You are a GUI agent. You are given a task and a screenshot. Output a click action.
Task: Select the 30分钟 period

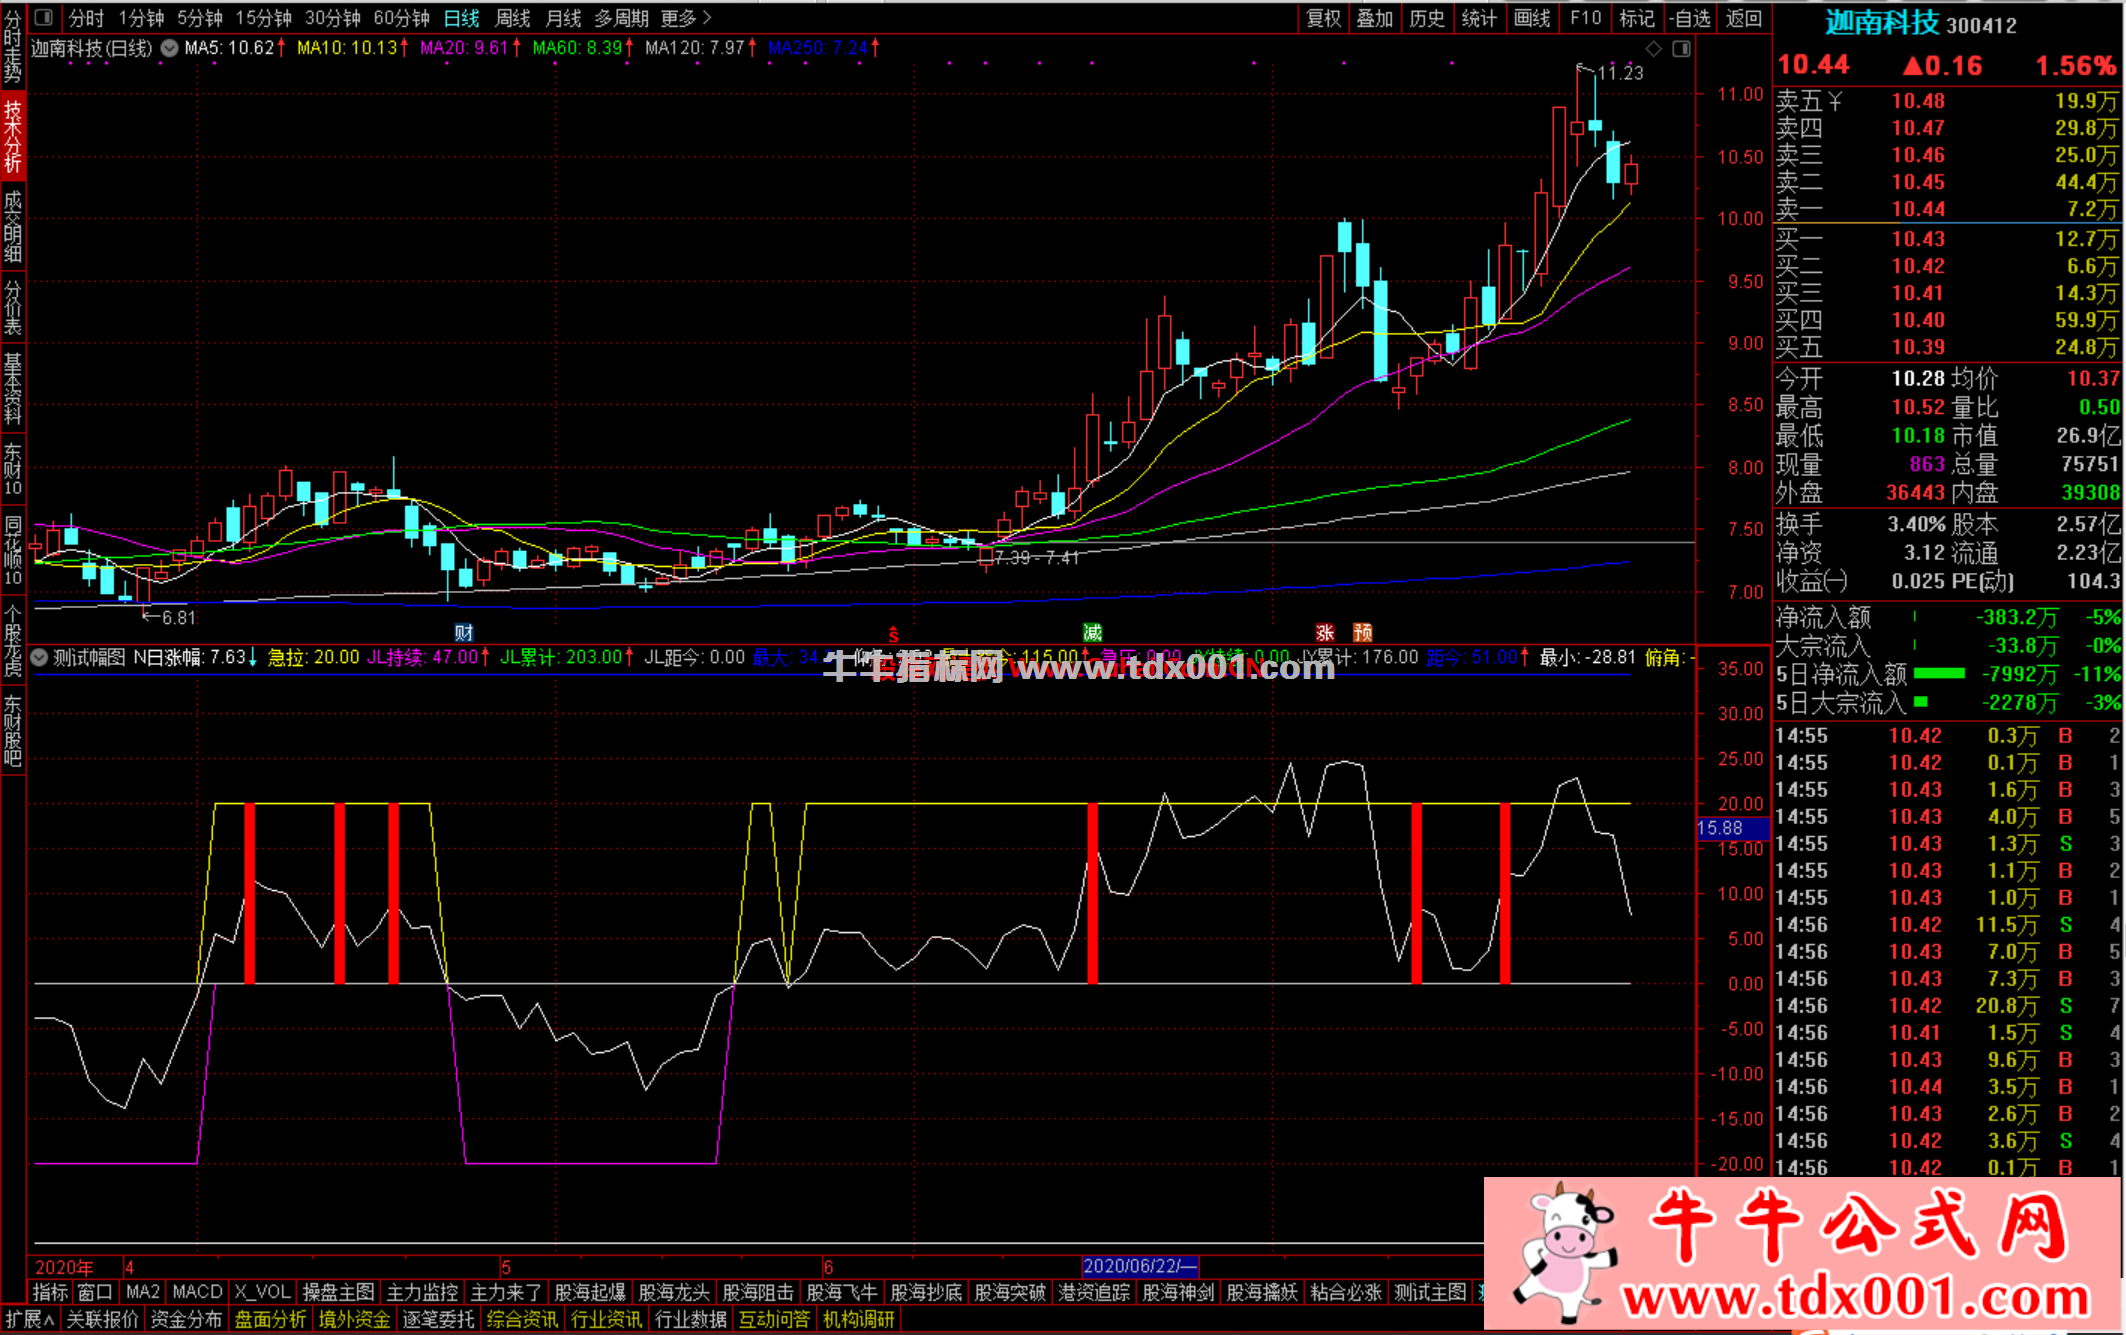click(333, 18)
